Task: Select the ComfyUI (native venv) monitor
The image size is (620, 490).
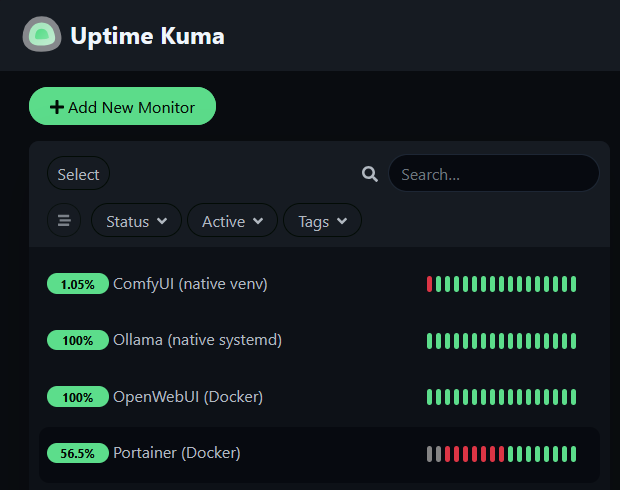Action: pos(319,284)
